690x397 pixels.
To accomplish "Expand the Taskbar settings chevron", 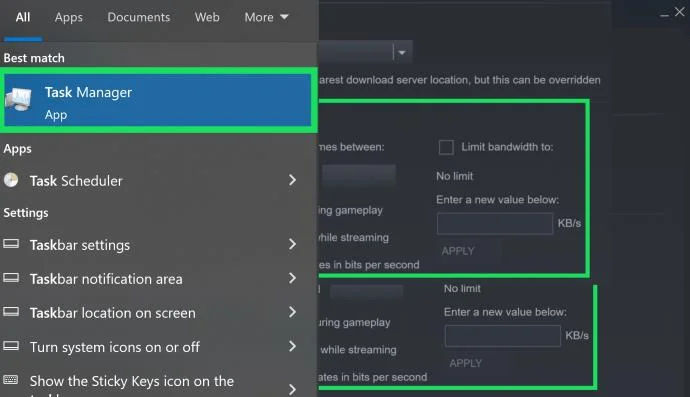I will [x=292, y=244].
